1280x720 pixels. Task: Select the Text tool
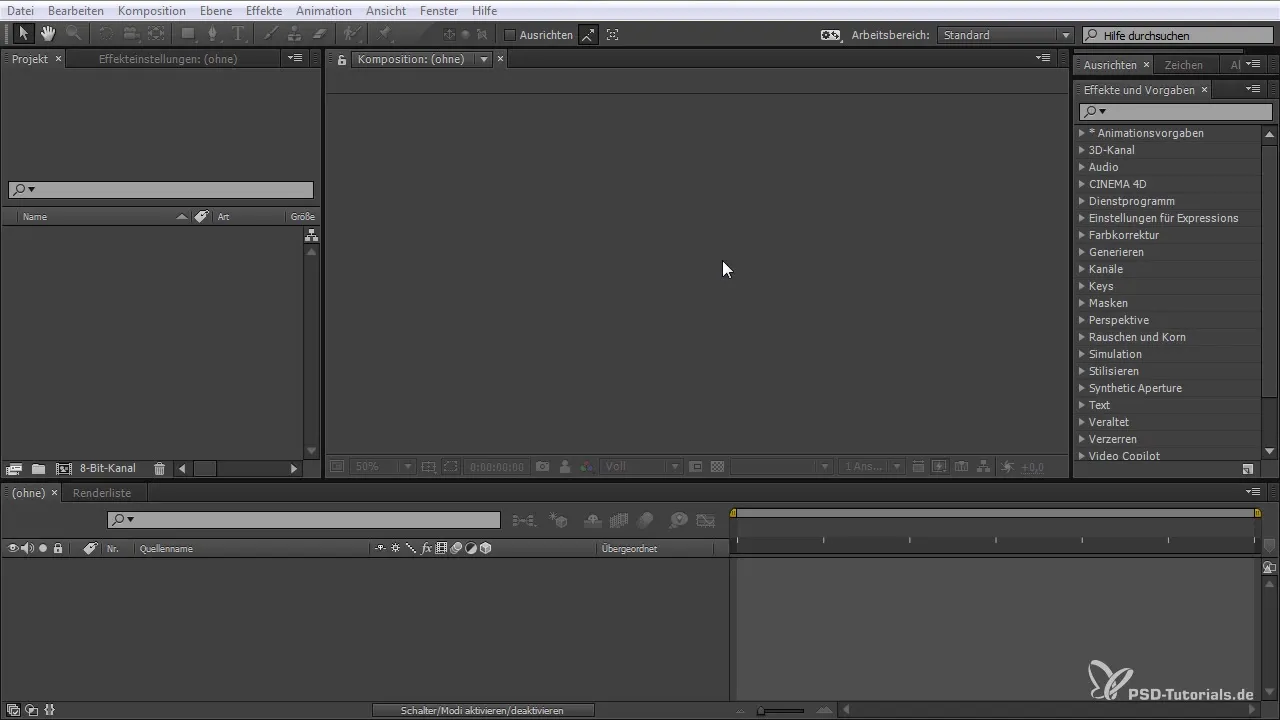coord(238,34)
